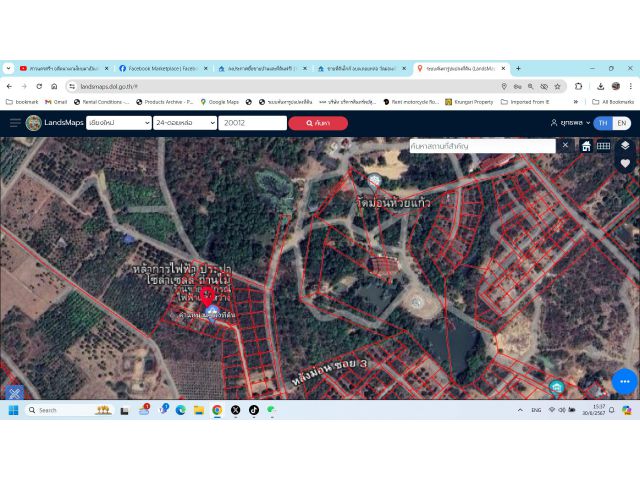Image resolution: width=640 pixels, height=480 pixels.
Task: Open the extensions puzzle icon
Action: click(x=578, y=87)
